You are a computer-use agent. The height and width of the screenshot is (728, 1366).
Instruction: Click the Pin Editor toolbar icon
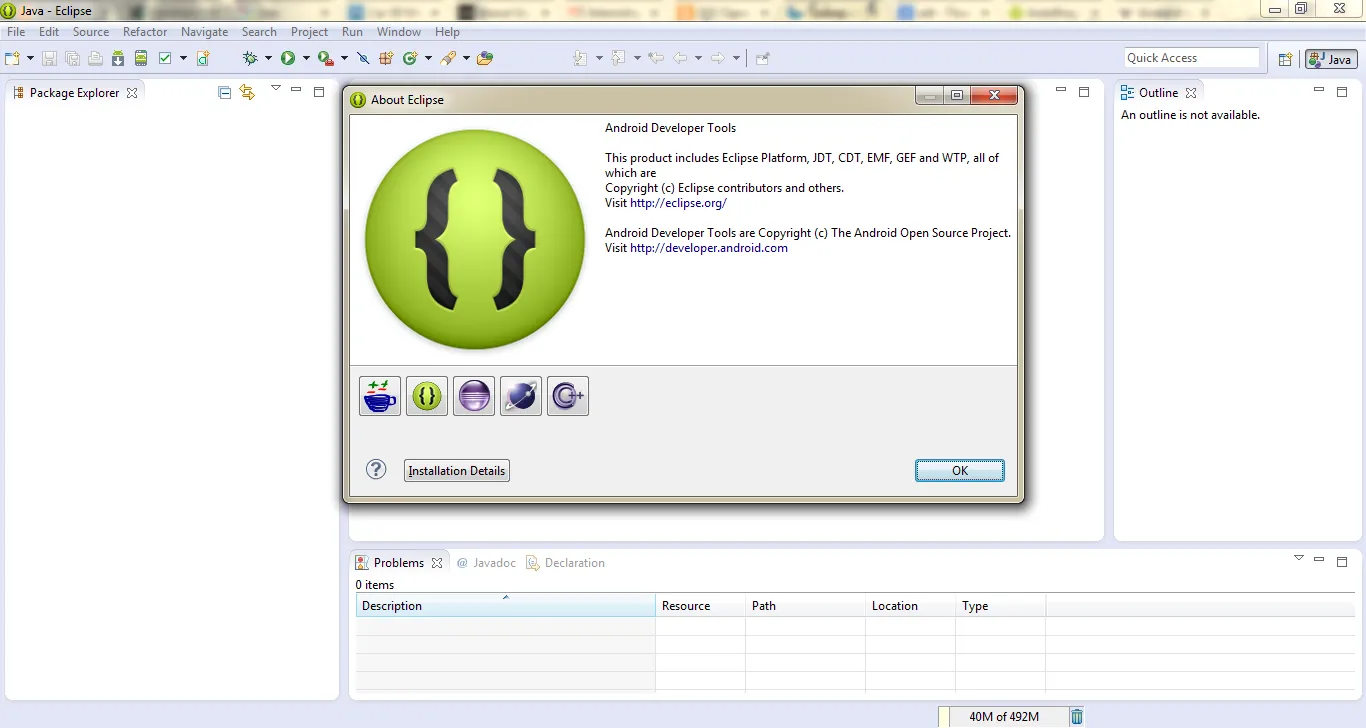763,58
